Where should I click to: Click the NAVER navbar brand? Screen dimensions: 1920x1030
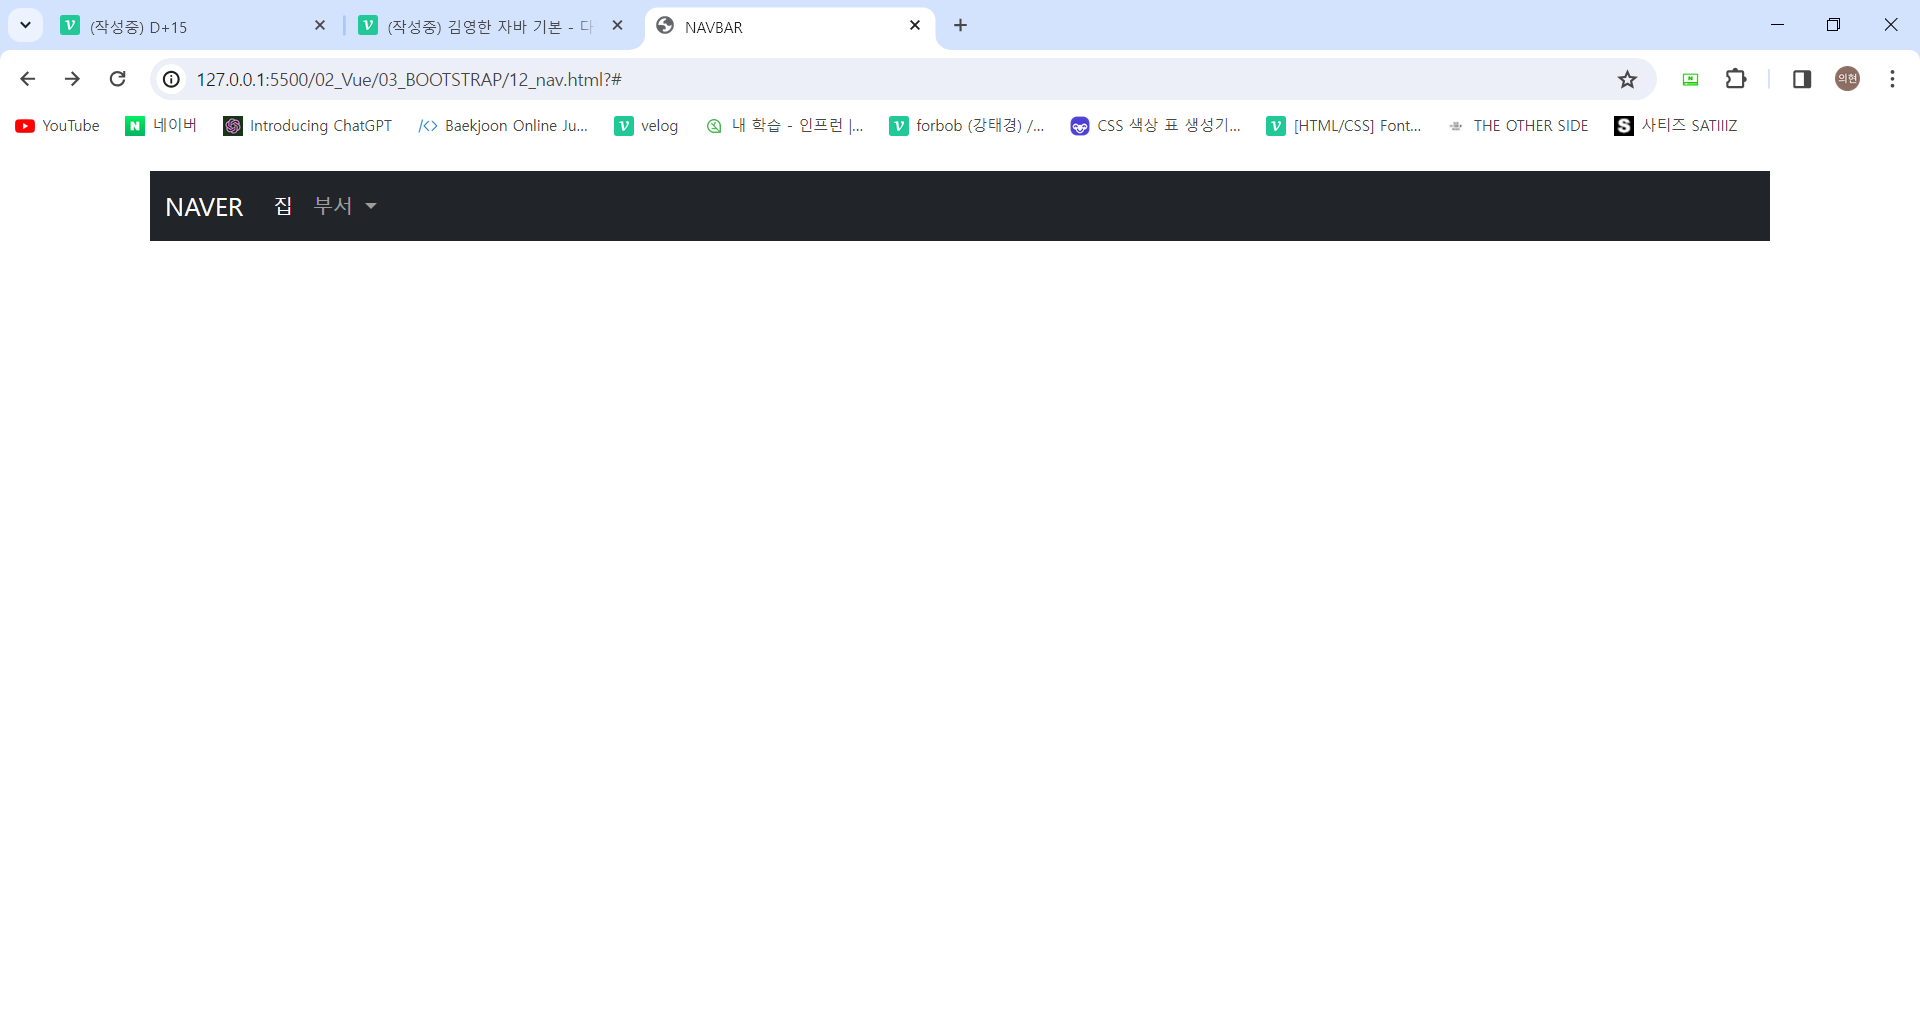pos(204,207)
